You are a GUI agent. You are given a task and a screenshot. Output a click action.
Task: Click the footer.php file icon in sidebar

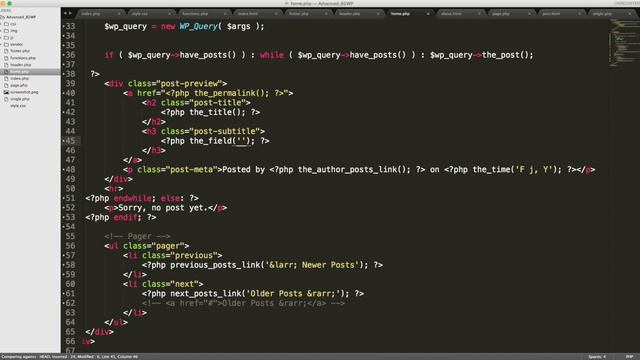coord(6,51)
